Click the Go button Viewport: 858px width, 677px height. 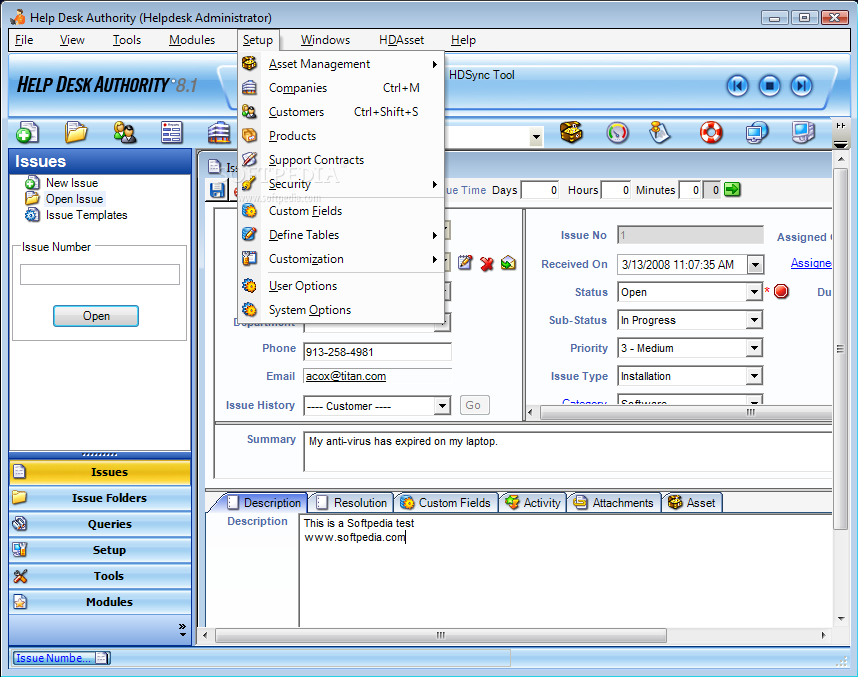[x=474, y=405]
